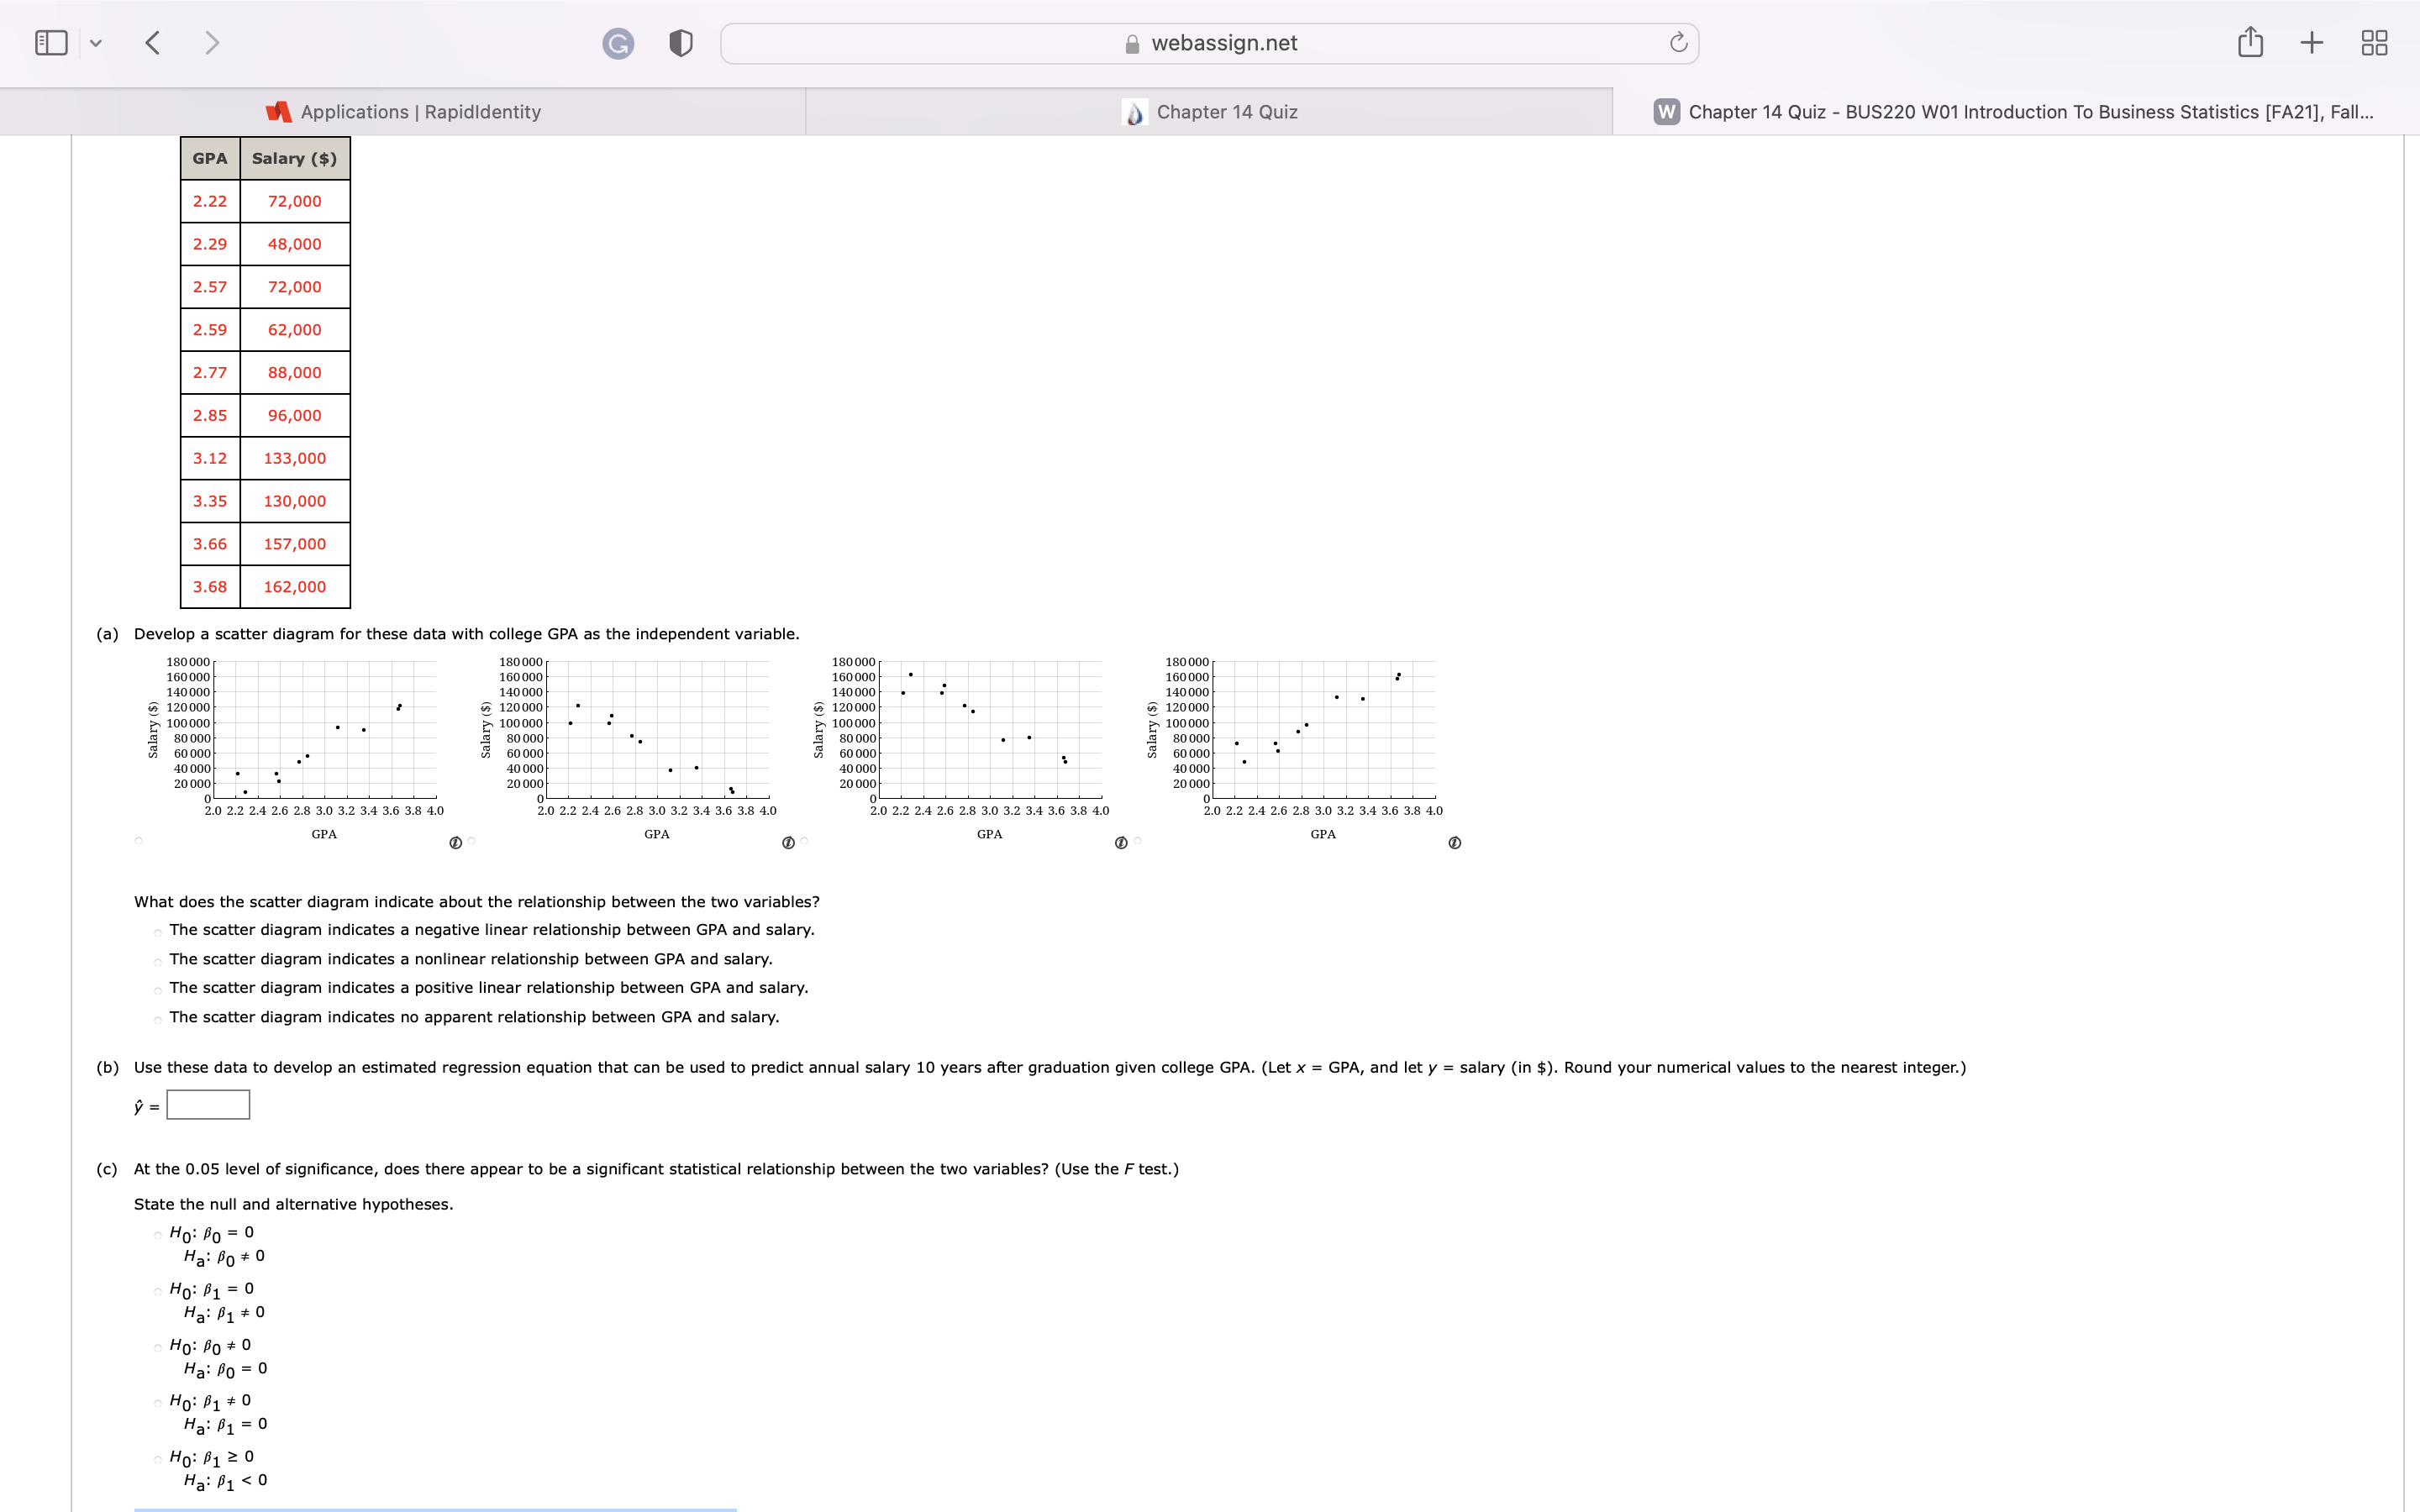The height and width of the screenshot is (1512, 2420).
Task: Click the privacy shield icon in toolbar
Action: [679, 42]
